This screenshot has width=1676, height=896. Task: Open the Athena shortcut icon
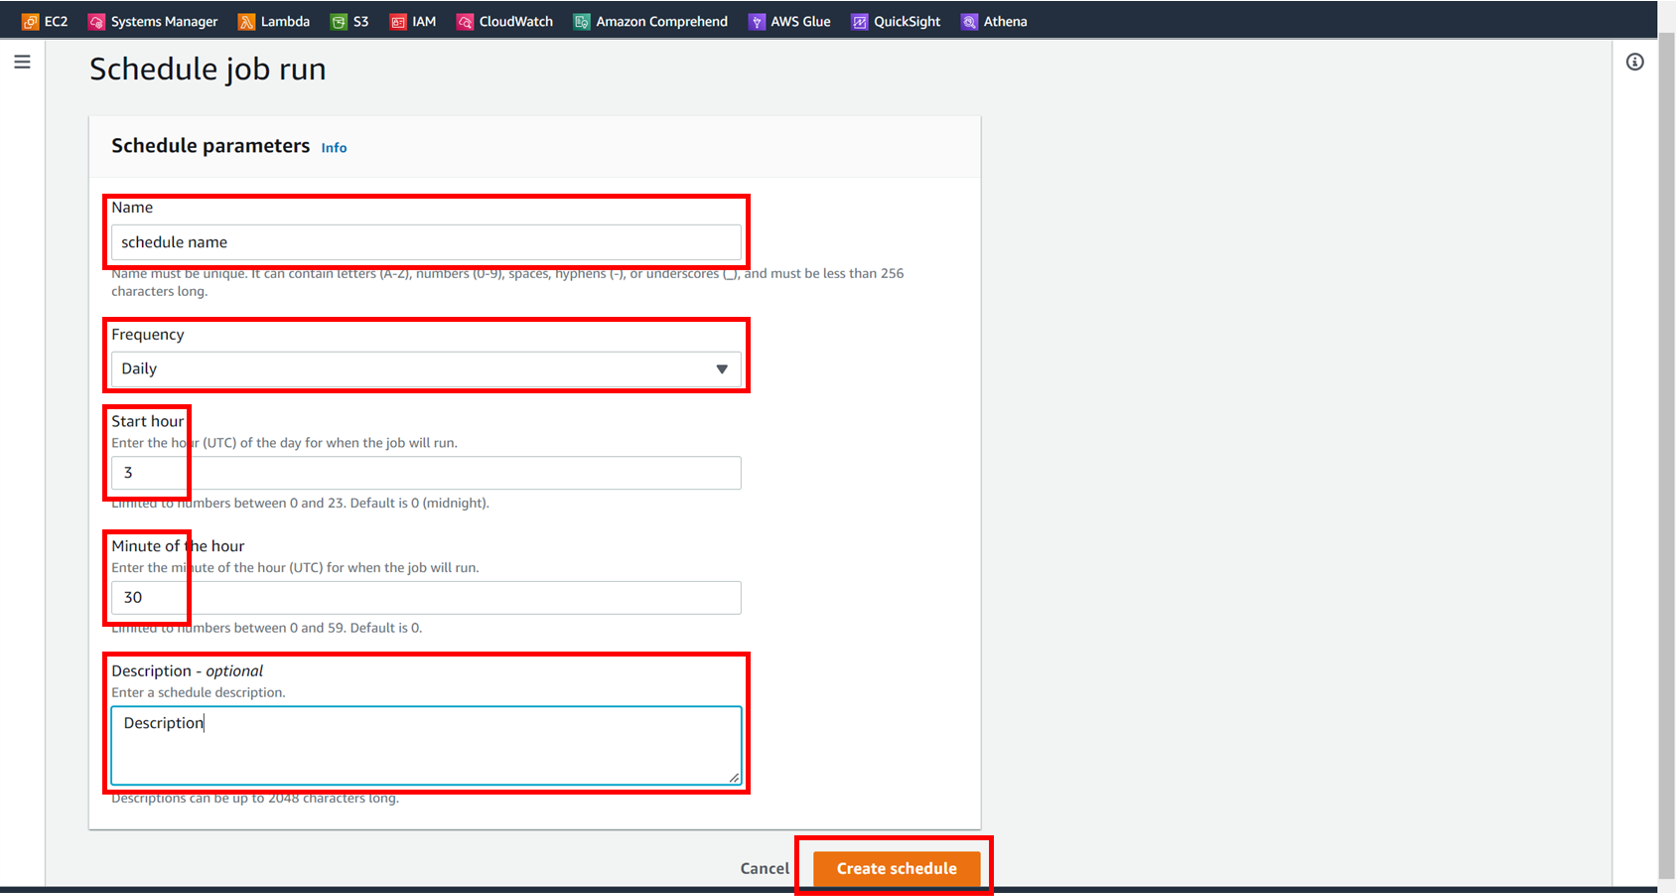tap(969, 21)
